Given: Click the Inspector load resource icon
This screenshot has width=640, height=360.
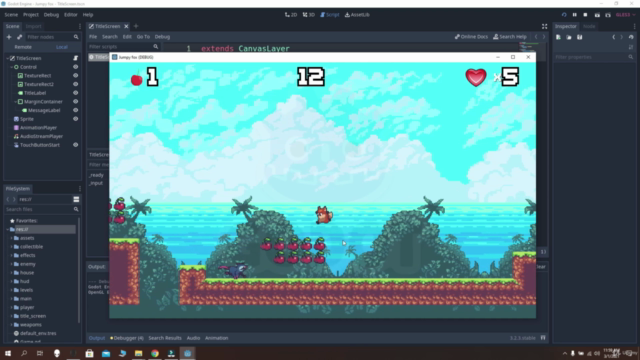Looking at the screenshot, I should (569, 37).
